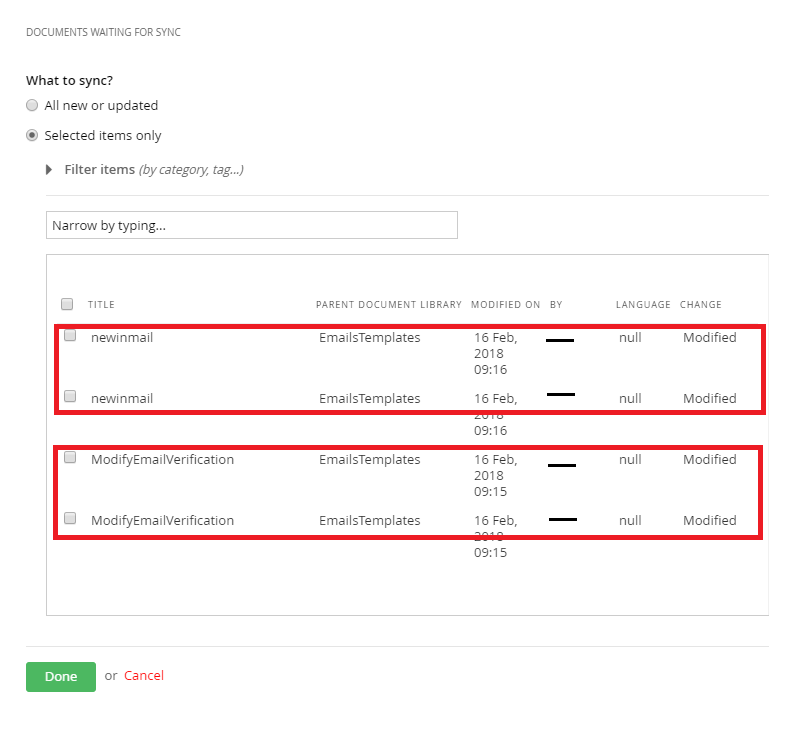This screenshot has height=738, width=791.
Task: Click the BY column header
Action: point(556,305)
